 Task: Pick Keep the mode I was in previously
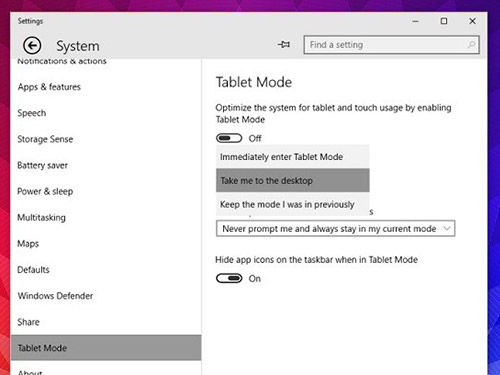[x=293, y=204]
